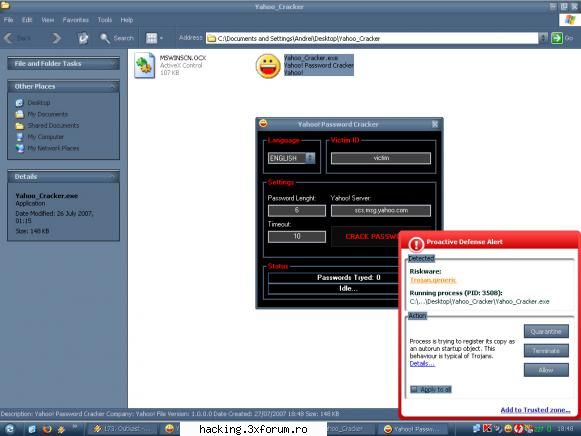The width and height of the screenshot is (581, 436).
Task: Click the Yahoo! Password Cracker title icon
Action: point(263,123)
